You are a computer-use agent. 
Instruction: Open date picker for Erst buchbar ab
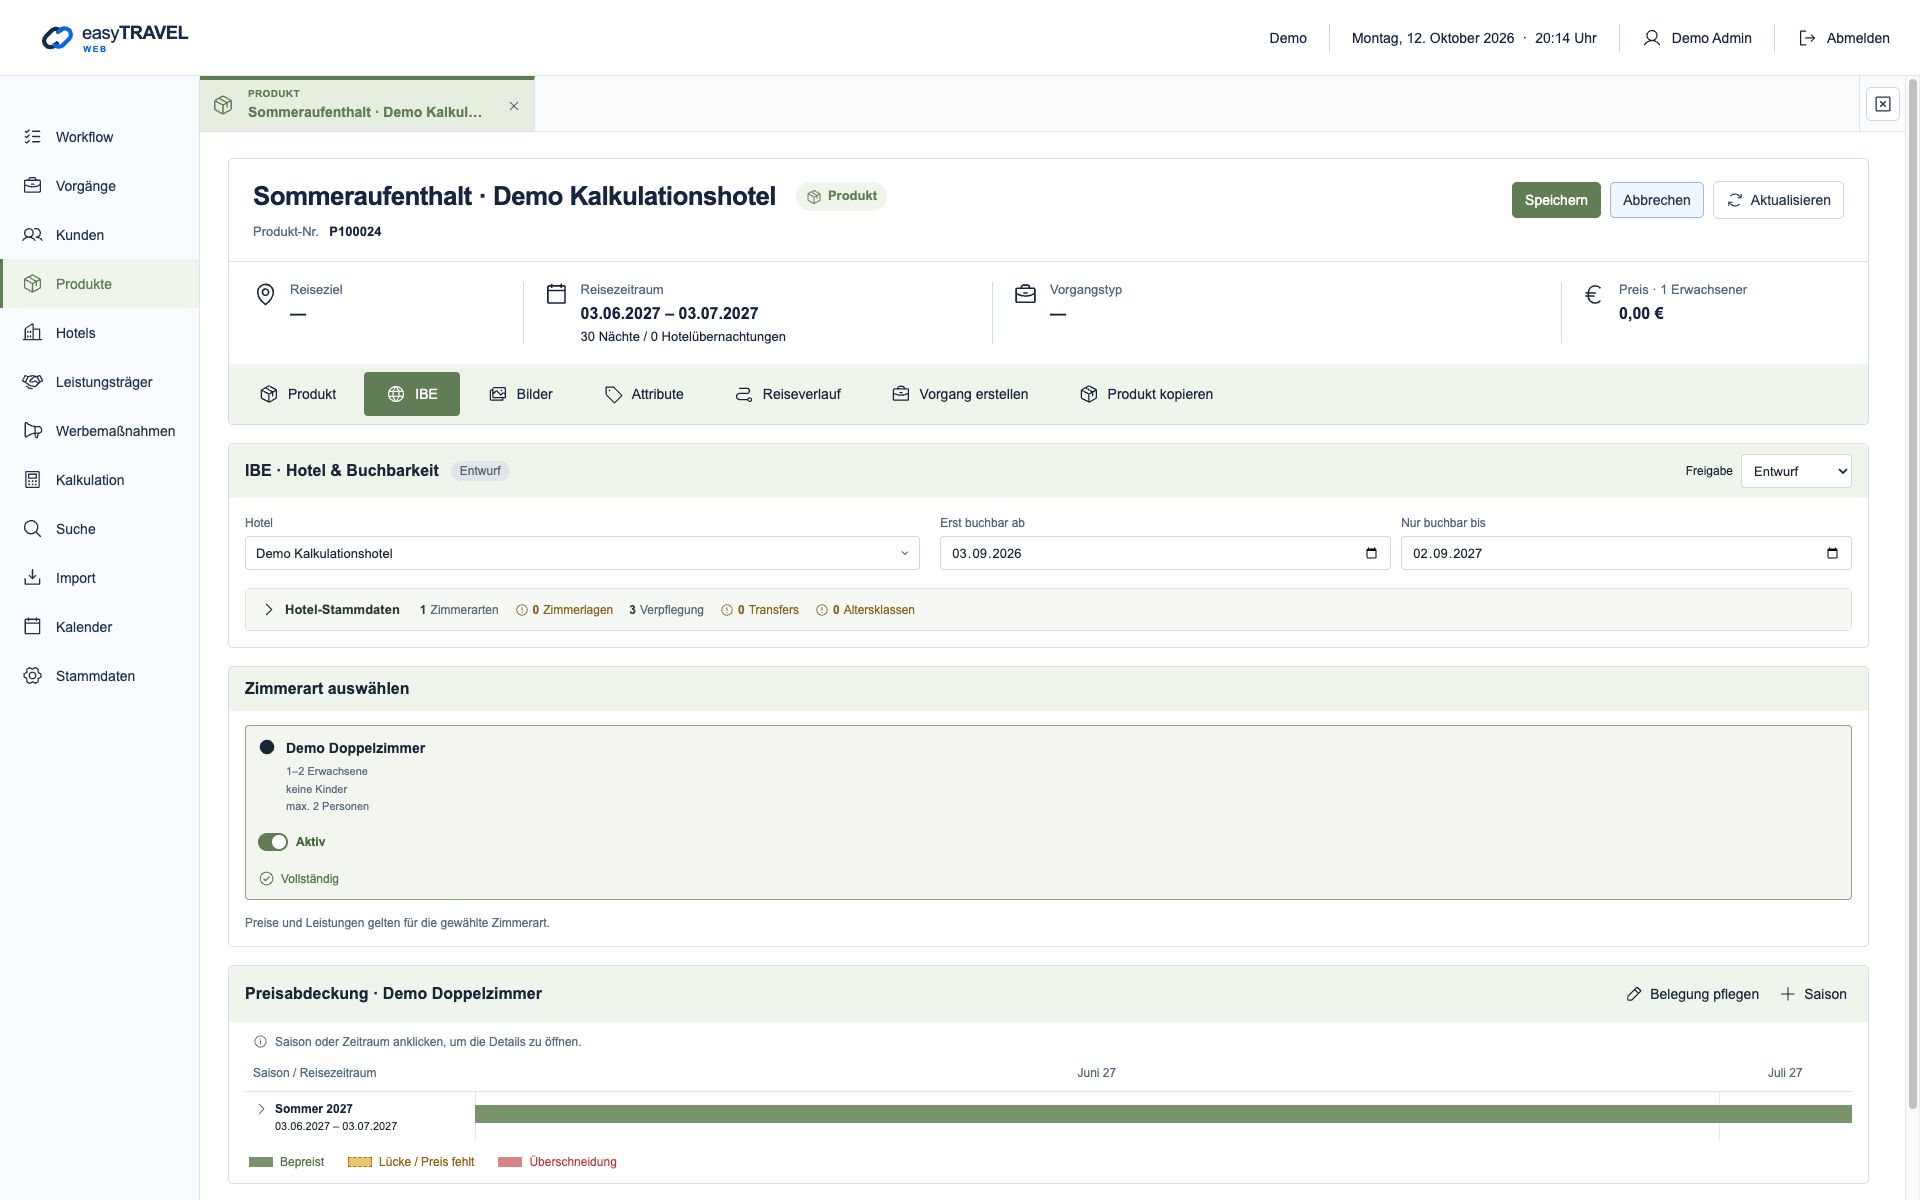click(1371, 553)
